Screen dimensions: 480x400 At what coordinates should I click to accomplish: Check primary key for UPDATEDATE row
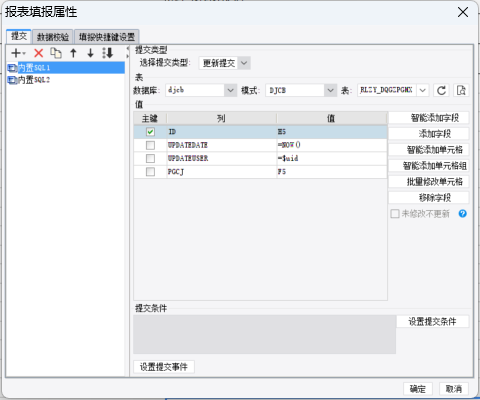(x=150, y=145)
